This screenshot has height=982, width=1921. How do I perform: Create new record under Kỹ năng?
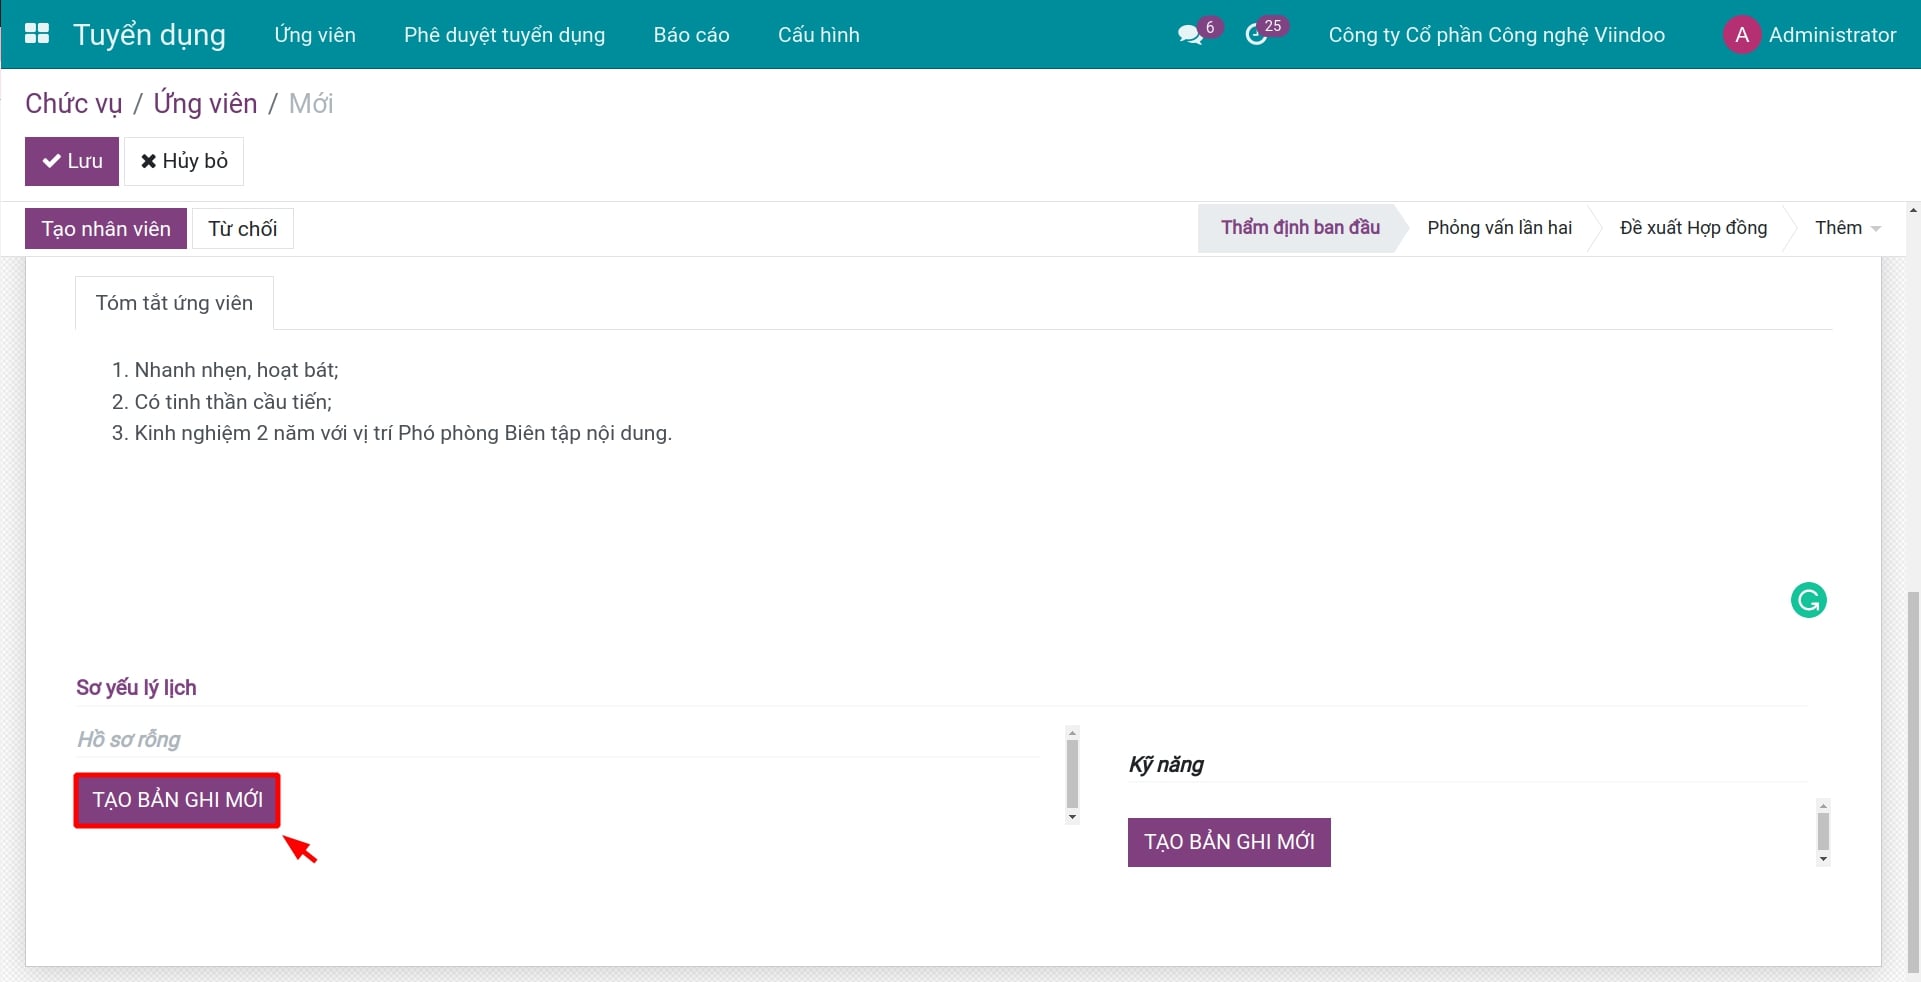[1229, 842]
